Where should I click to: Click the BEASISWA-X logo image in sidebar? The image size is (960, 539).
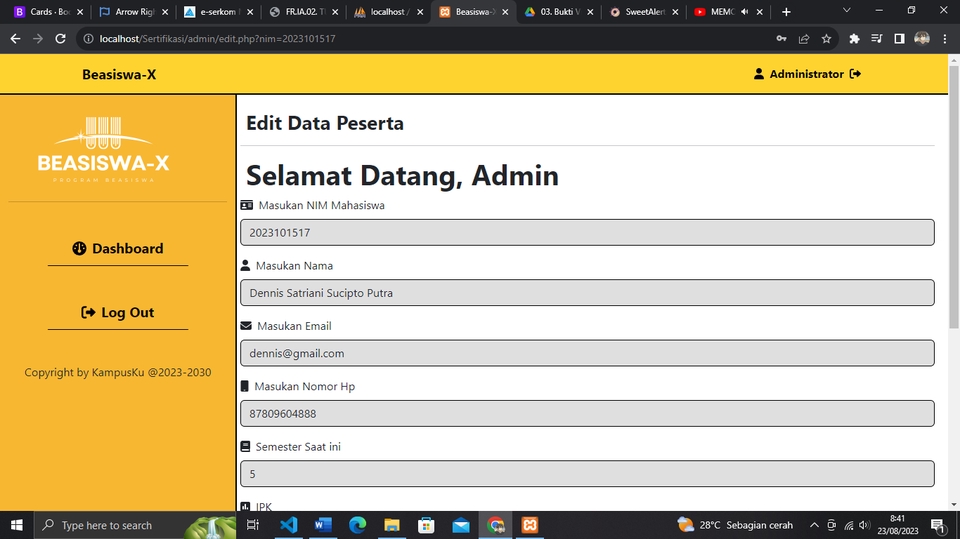(103, 149)
